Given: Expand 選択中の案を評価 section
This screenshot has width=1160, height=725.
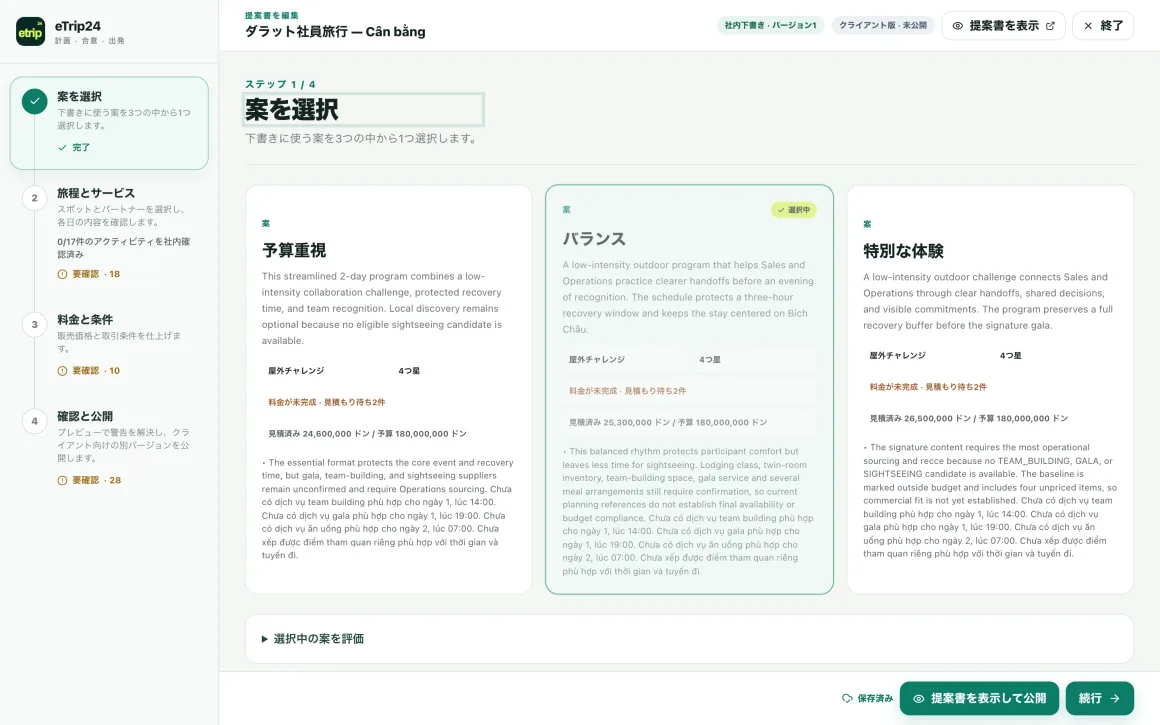Looking at the screenshot, I should (x=689, y=638).
